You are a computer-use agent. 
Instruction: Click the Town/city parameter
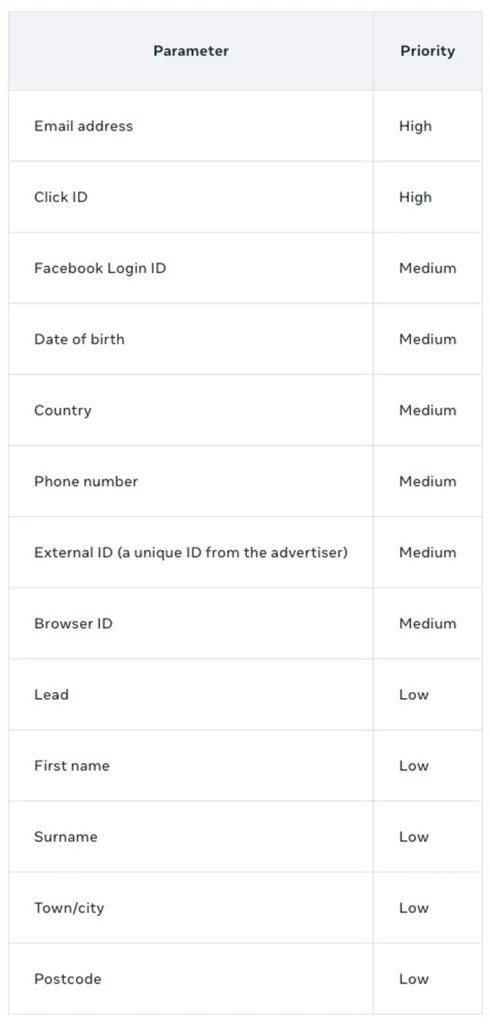(x=69, y=908)
